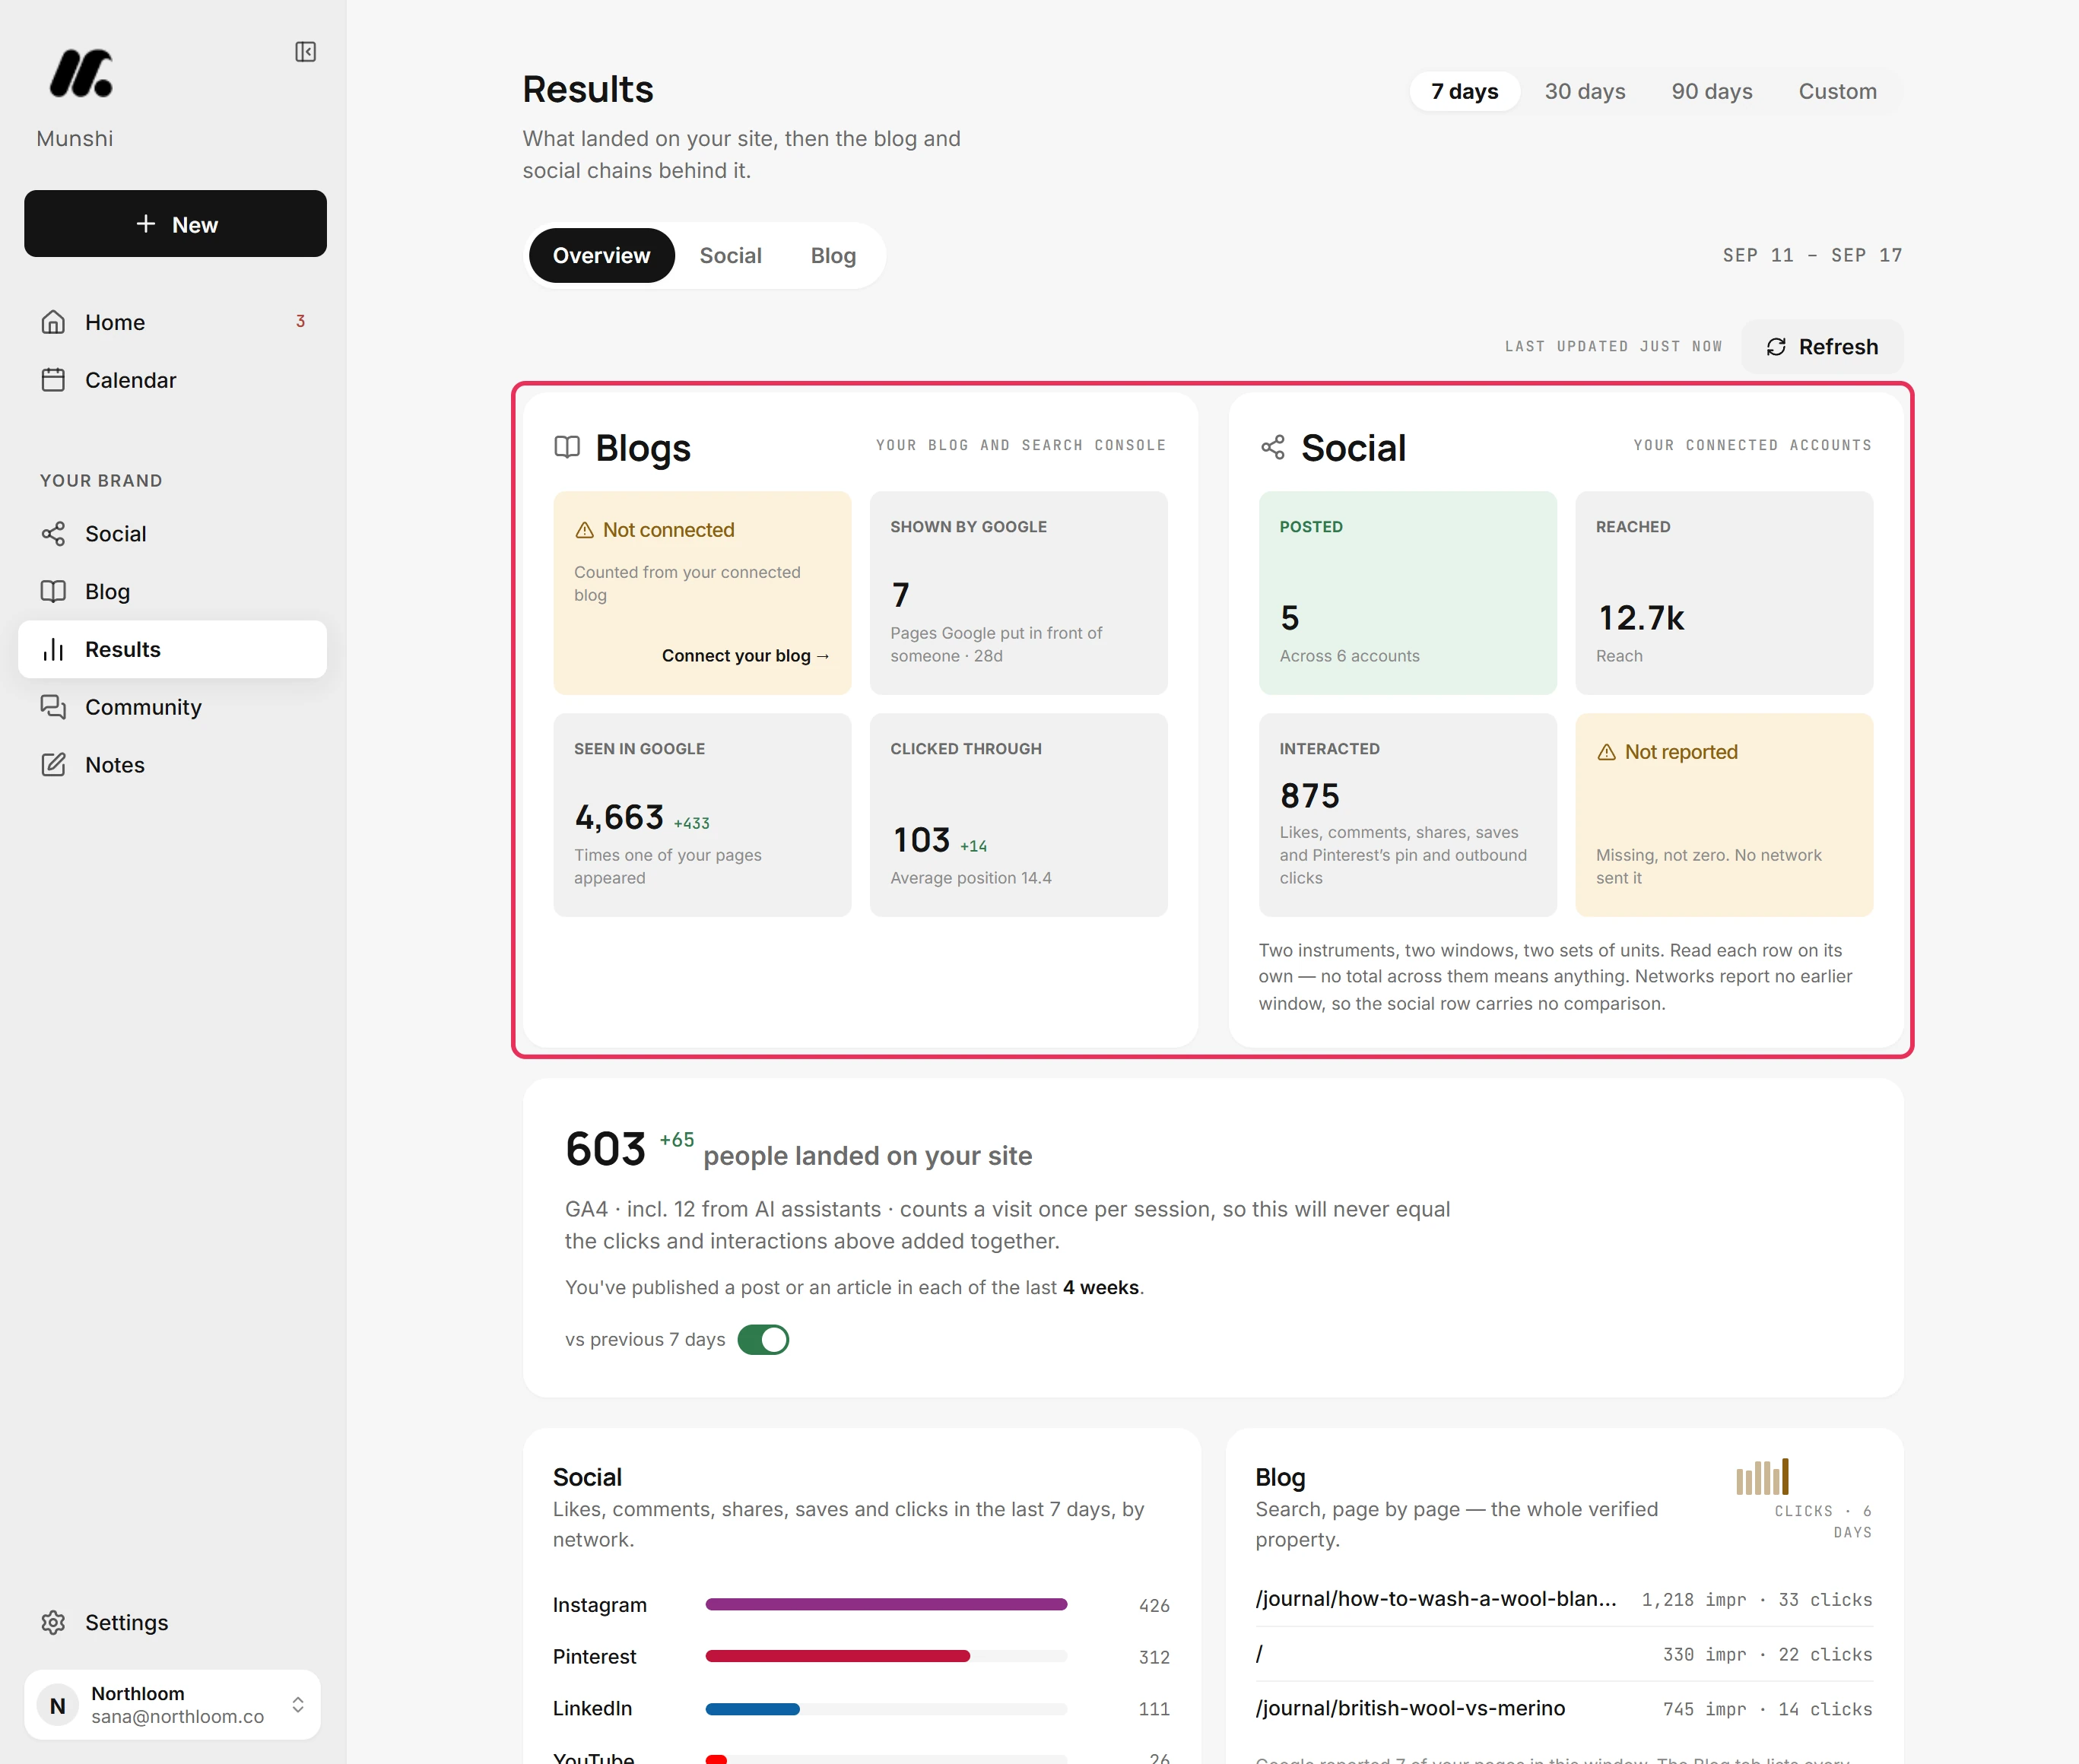Switch to the Social tab under Results

(730, 256)
